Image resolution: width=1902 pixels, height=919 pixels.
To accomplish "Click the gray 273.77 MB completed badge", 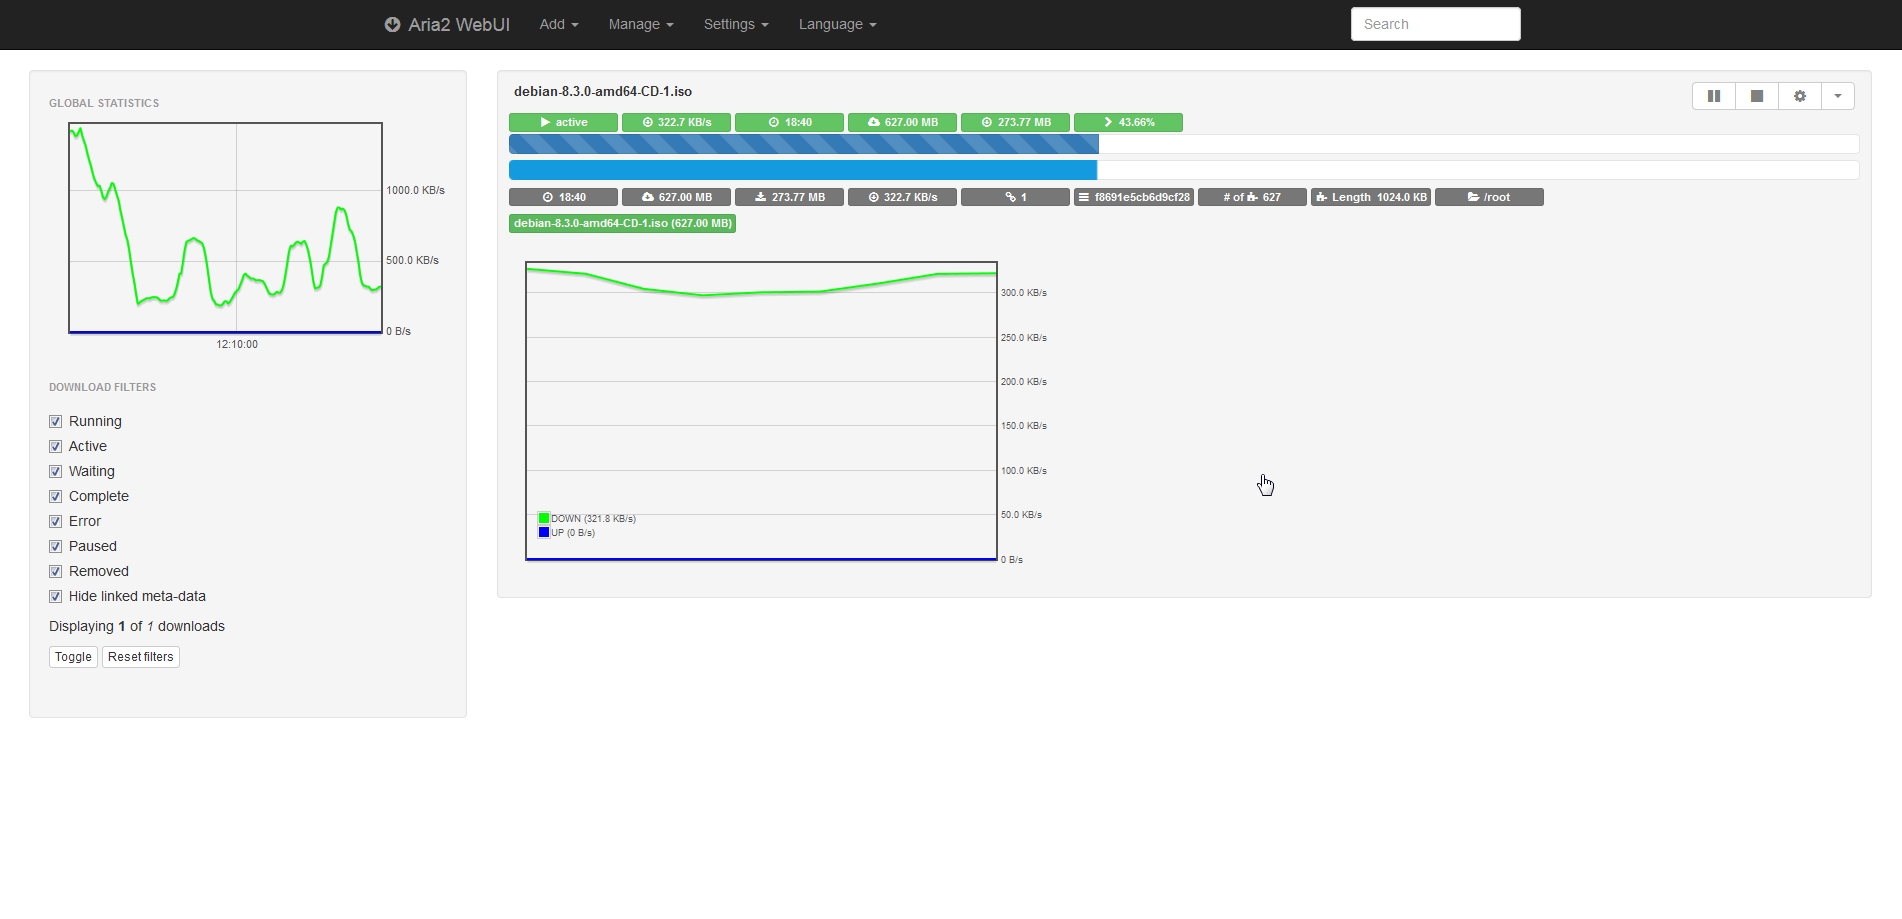I will (x=789, y=197).
